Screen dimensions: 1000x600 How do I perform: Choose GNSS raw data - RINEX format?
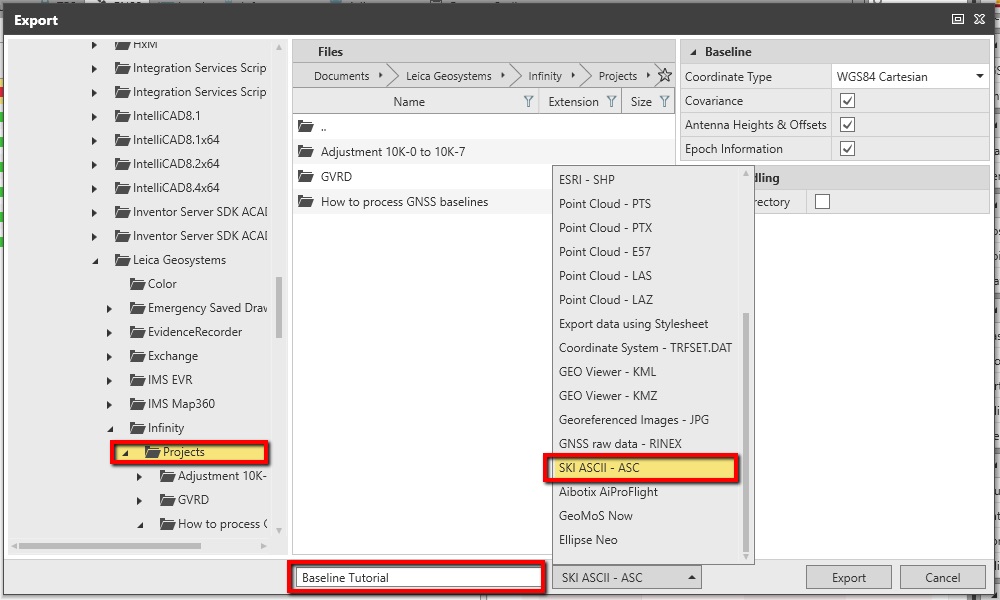tap(620, 444)
